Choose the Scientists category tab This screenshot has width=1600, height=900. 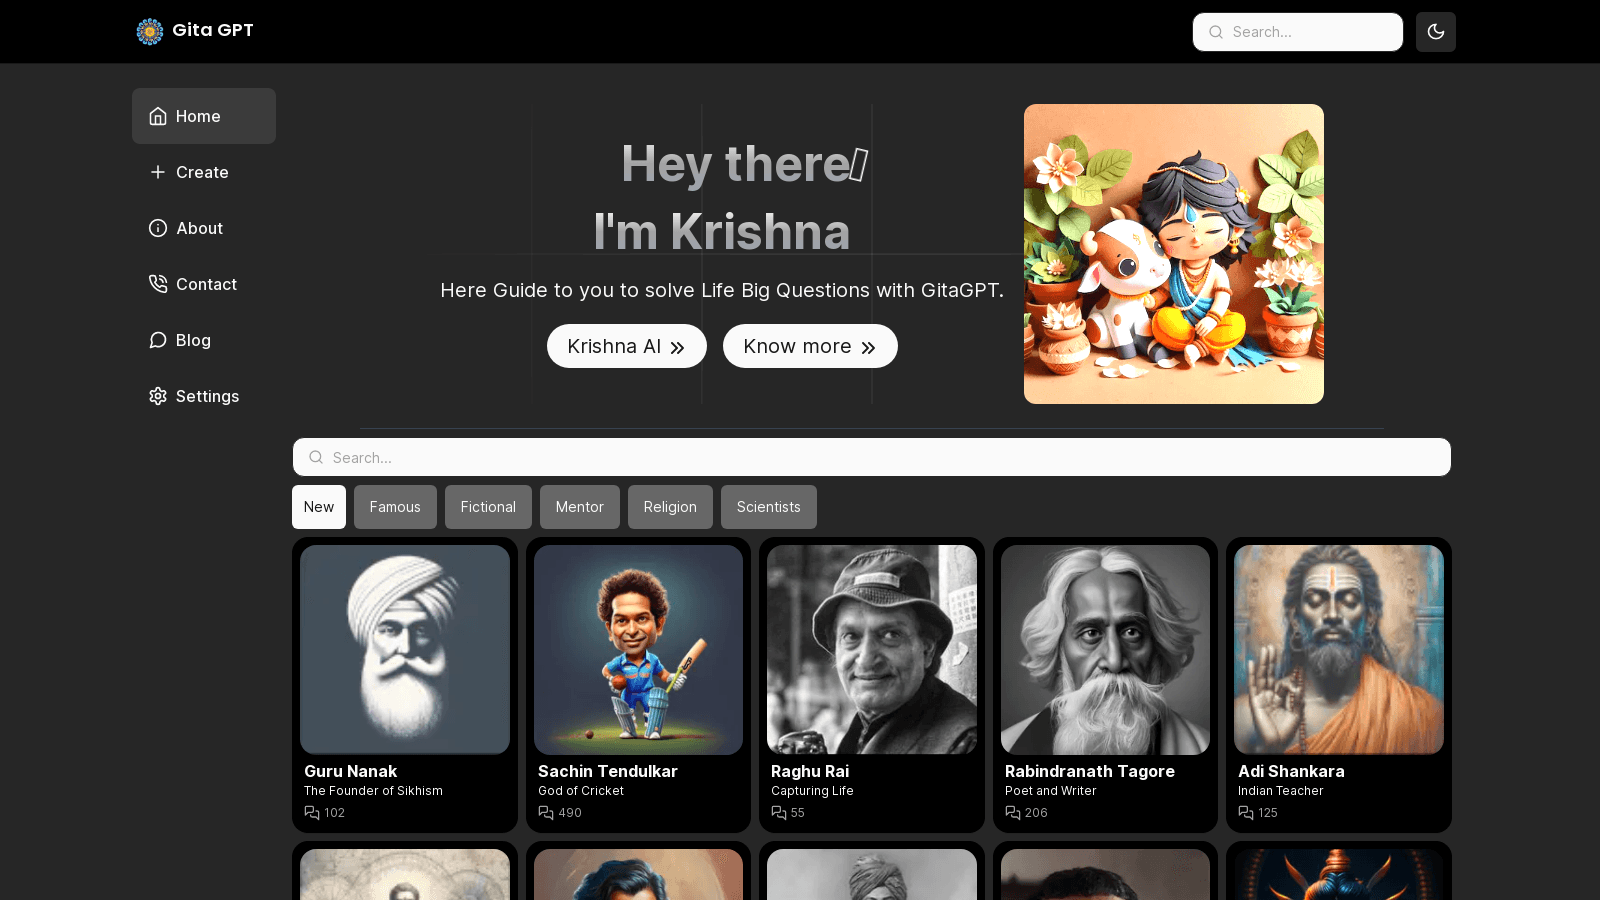(769, 507)
